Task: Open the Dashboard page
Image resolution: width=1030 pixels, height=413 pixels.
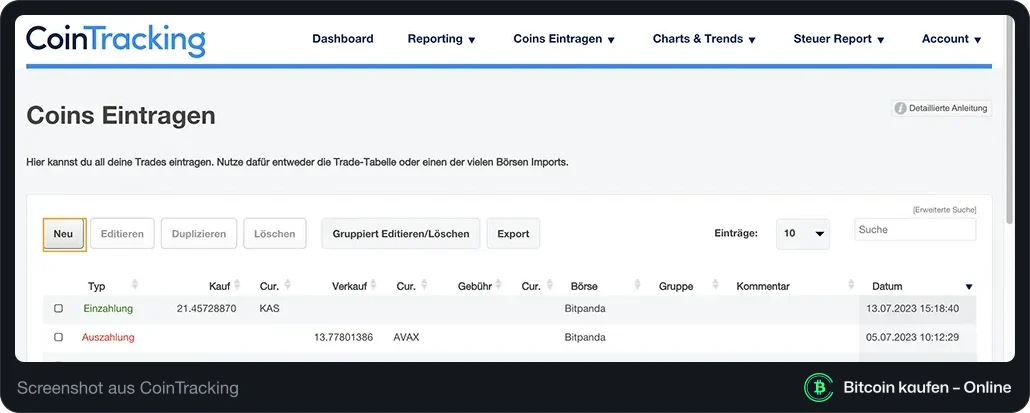Action: 342,39
